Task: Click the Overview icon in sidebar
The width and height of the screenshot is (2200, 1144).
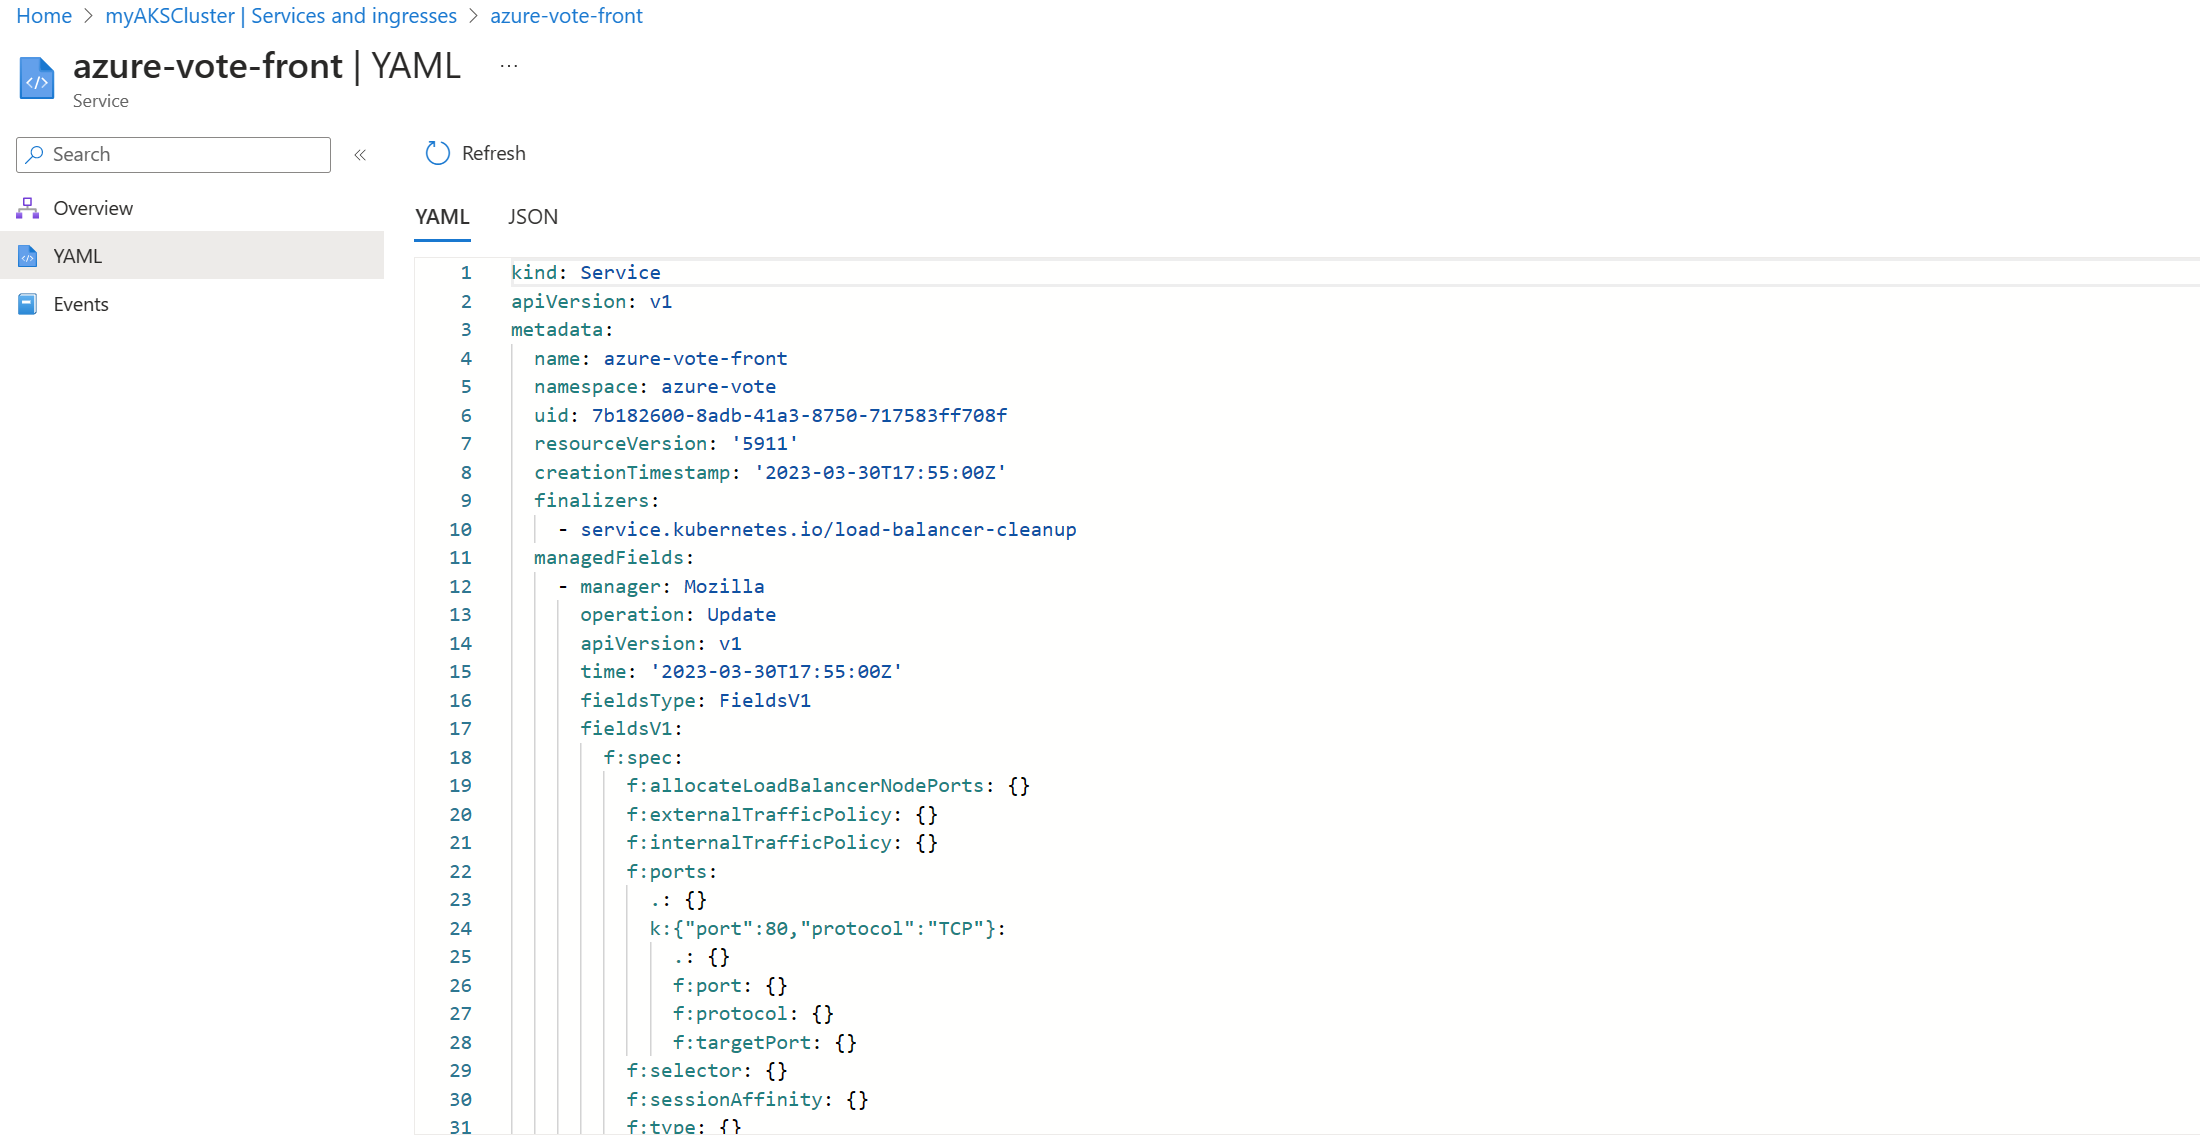Action: coord(28,207)
